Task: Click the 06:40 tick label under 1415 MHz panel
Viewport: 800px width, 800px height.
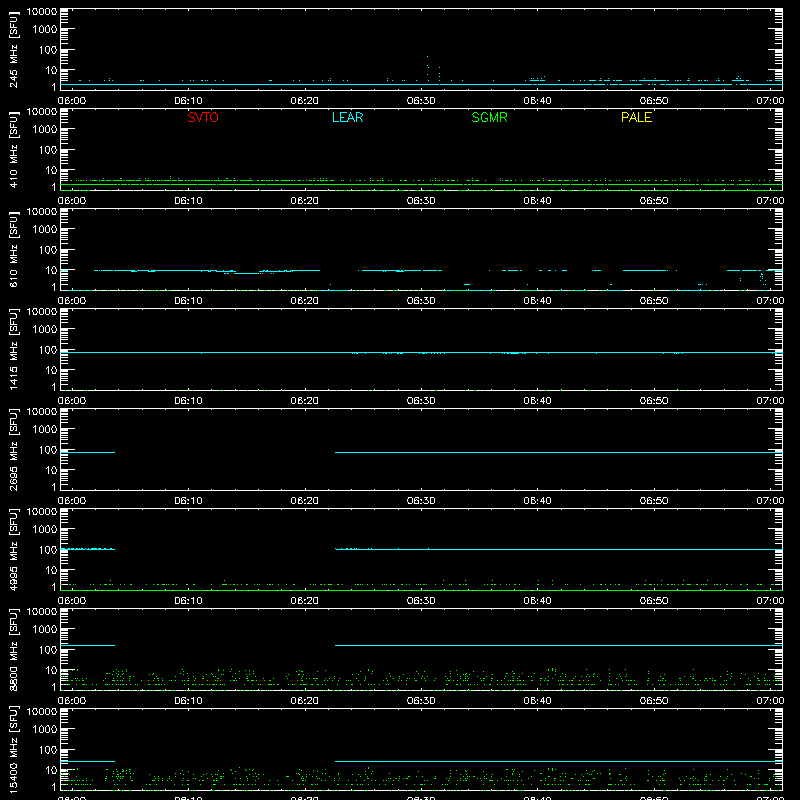Action: [x=537, y=401]
